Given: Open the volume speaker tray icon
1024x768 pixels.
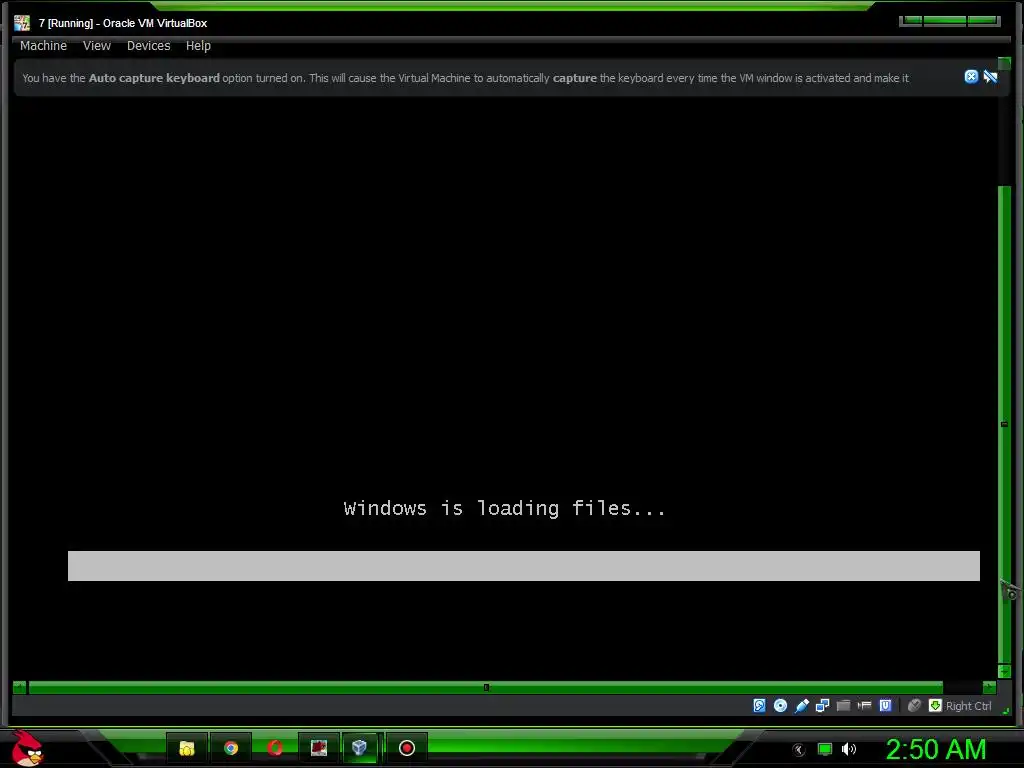Looking at the screenshot, I should pyautogui.click(x=848, y=749).
